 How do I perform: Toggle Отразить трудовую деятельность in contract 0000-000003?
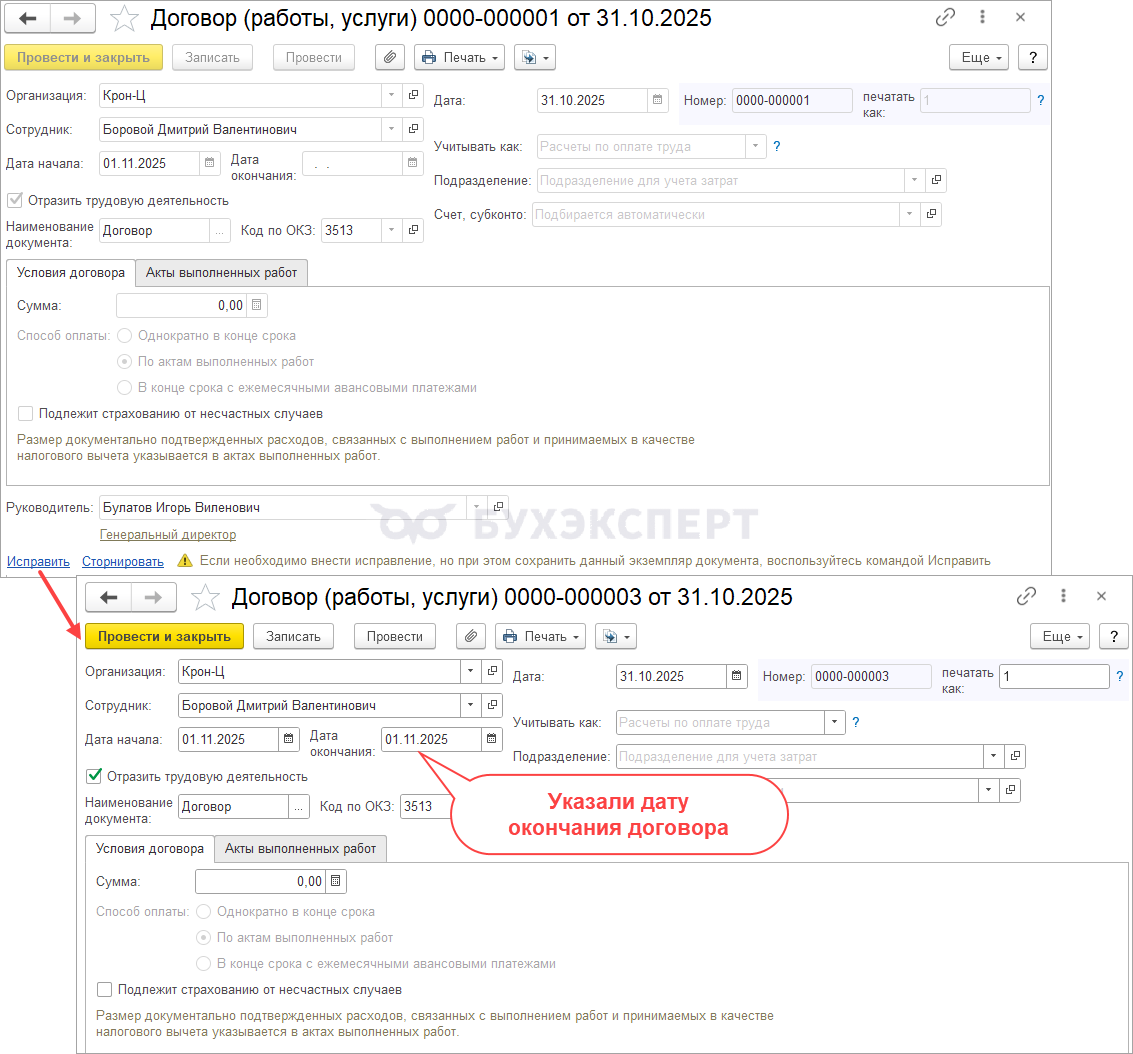click(94, 776)
